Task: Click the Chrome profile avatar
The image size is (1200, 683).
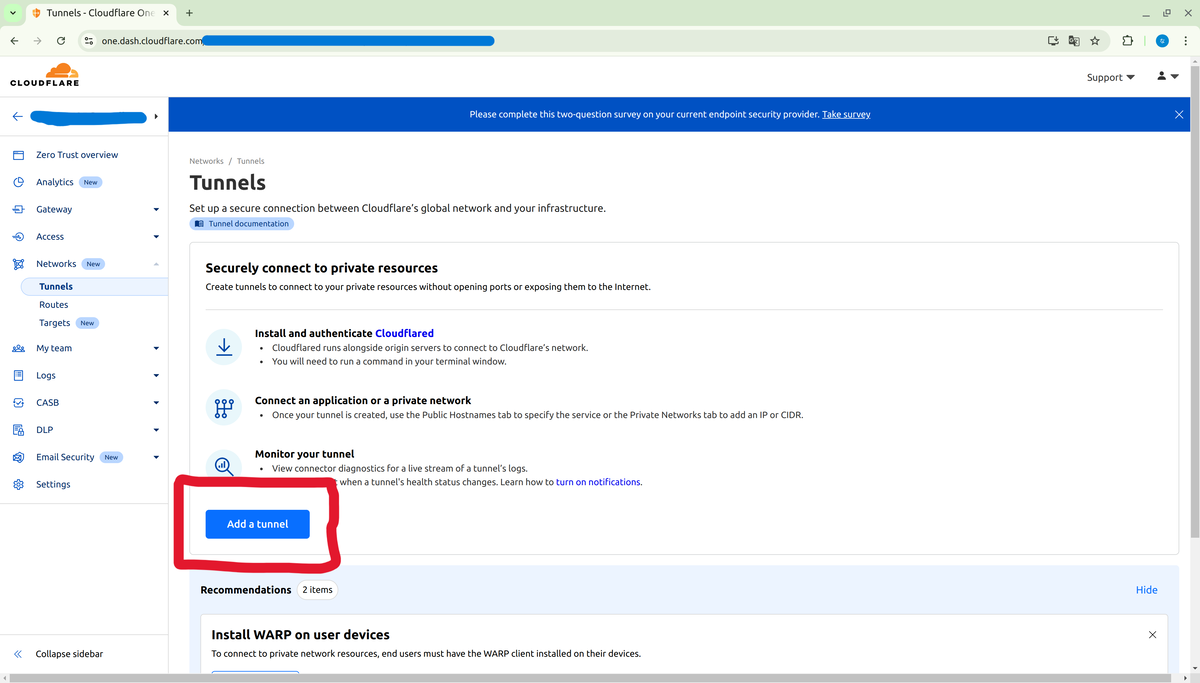Action: click(1162, 41)
